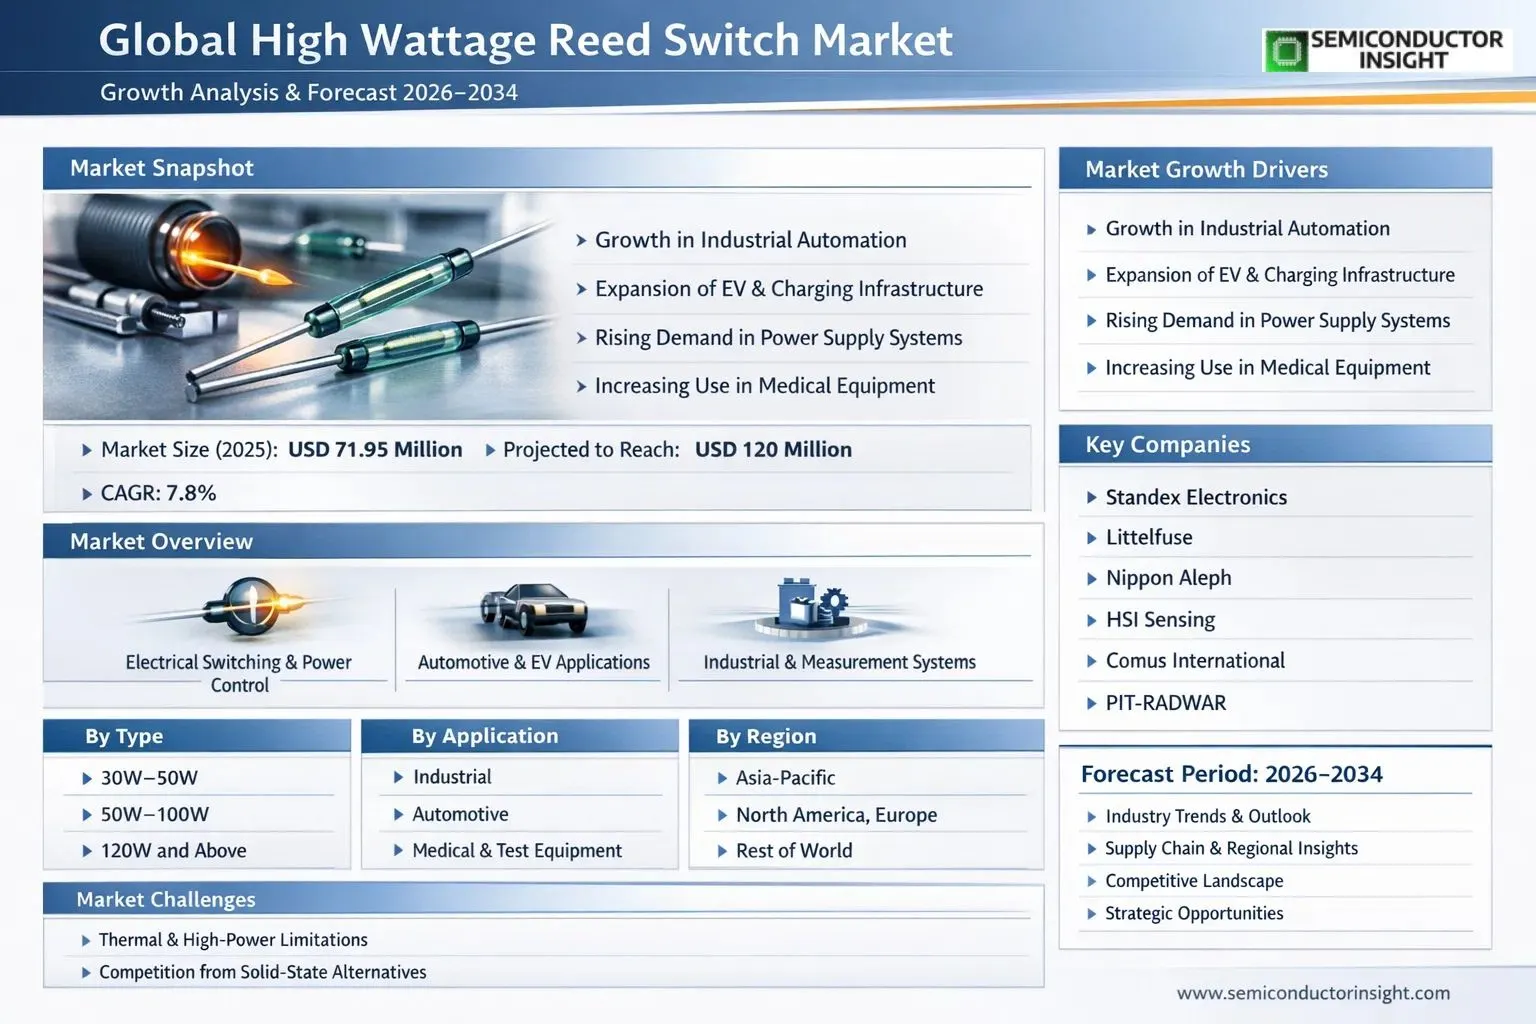Click 'Standex Electronics' company entry
The height and width of the screenshot is (1024, 1536).
(1196, 497)
